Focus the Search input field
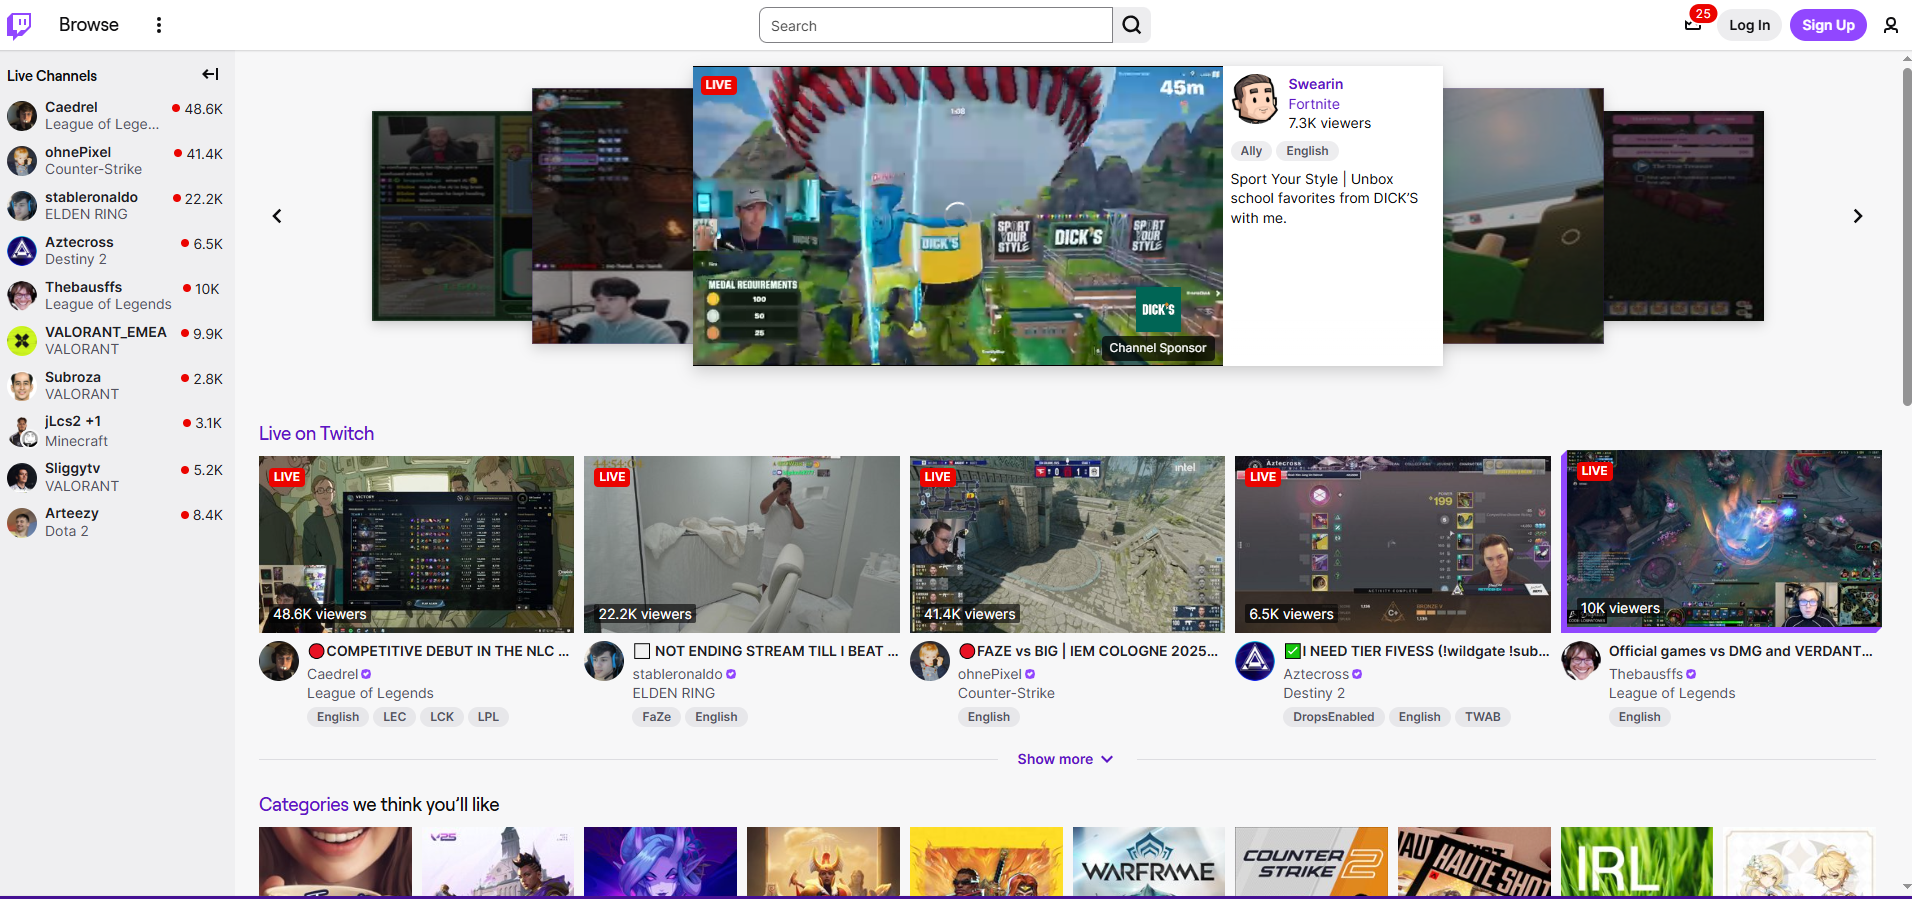Viewport: 1912px width, 899px height. [936, 25]
